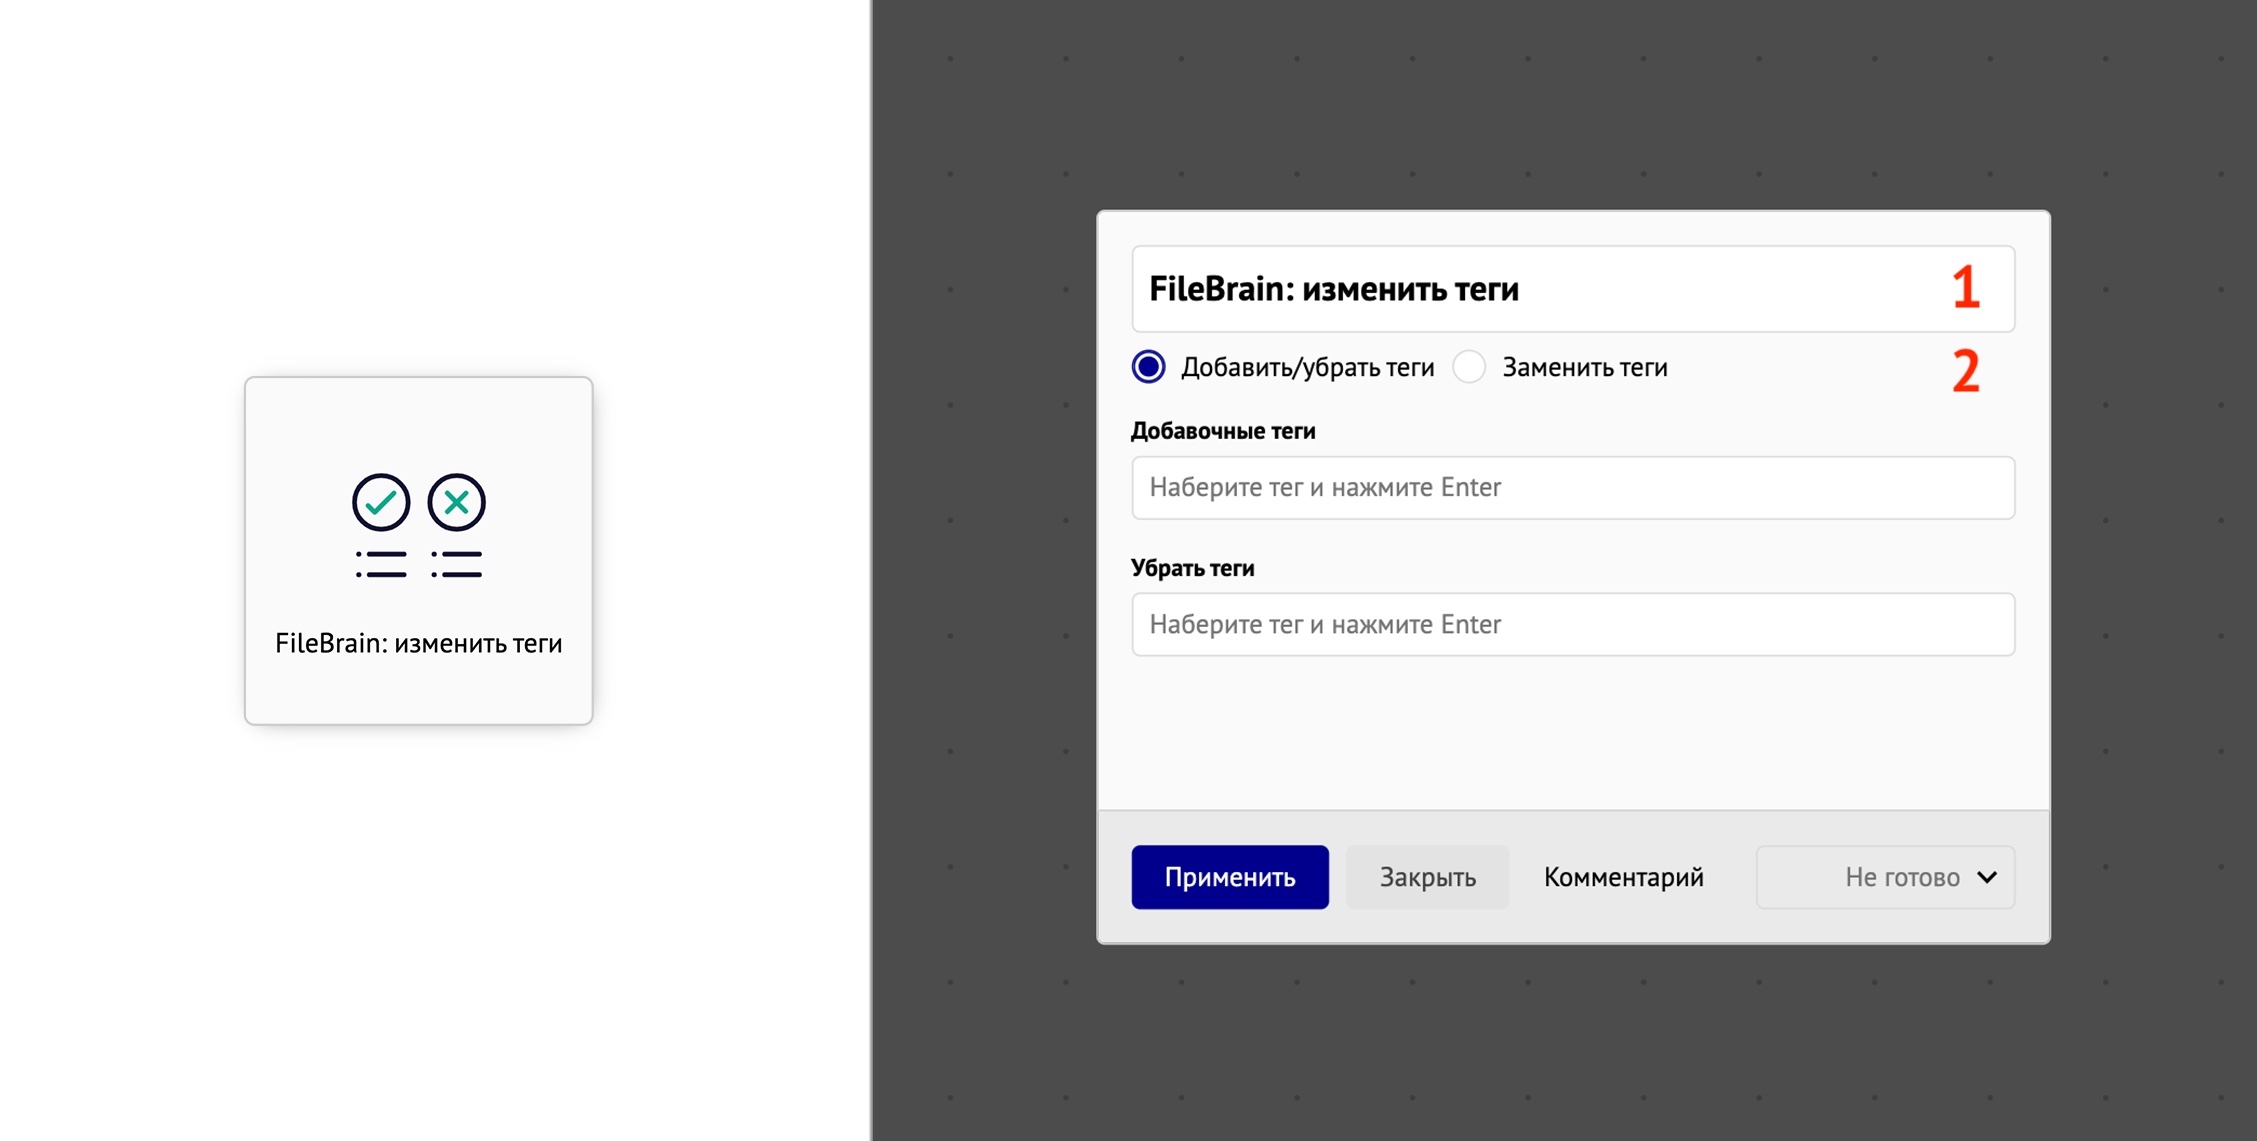
Task: Click the list icon below the X circle
Action: tap(457, 564)
